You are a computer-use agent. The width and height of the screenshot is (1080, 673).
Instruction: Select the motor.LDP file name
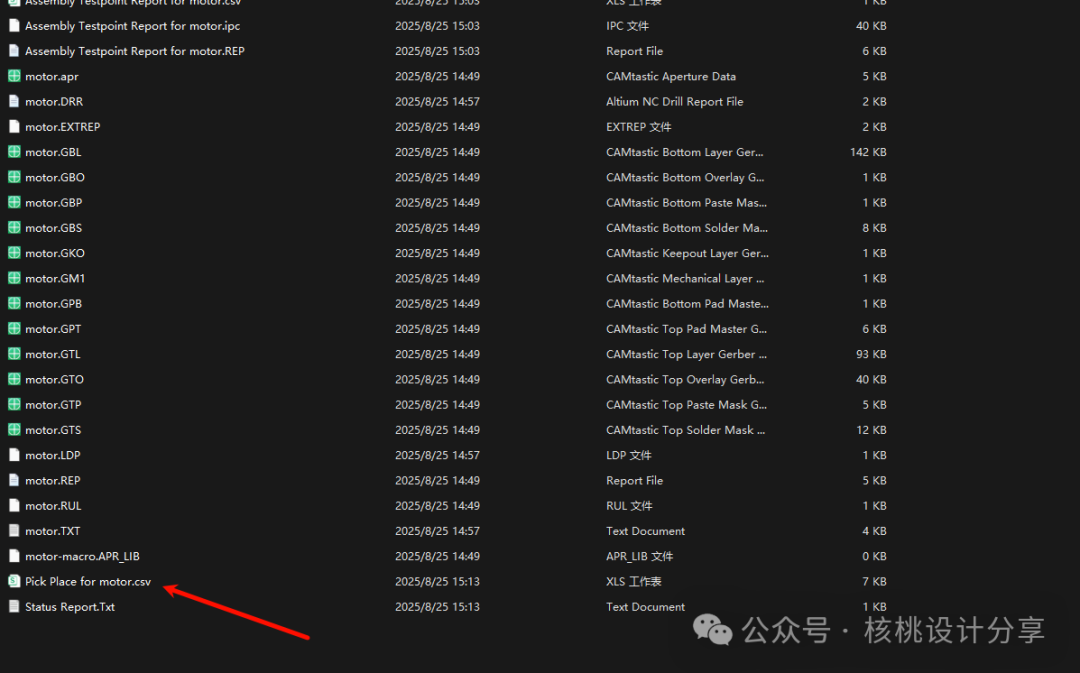52,455
